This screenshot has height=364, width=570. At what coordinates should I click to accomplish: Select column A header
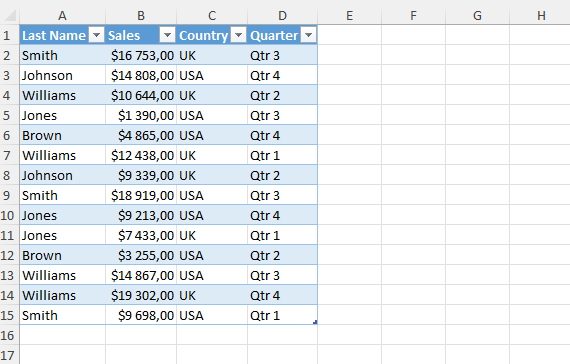pyautogui.click(x=63, y=16)
